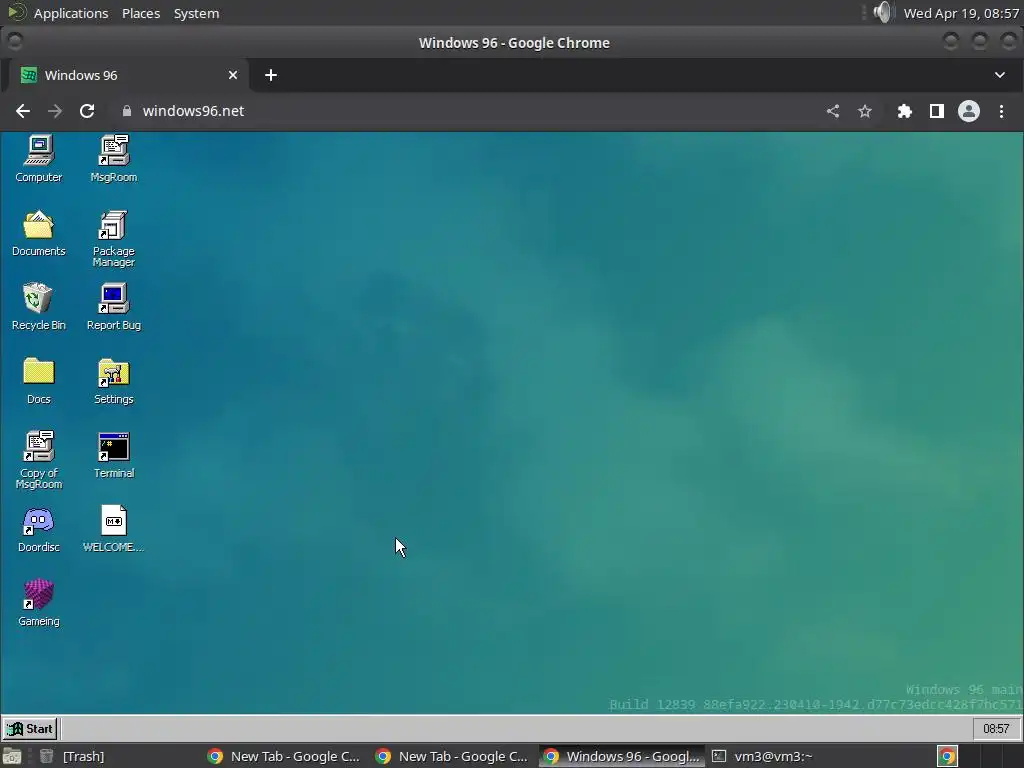The image size is (1024, 768).
Task: Open the Chrome extensions puzzle icon
Action: (904, 111)
